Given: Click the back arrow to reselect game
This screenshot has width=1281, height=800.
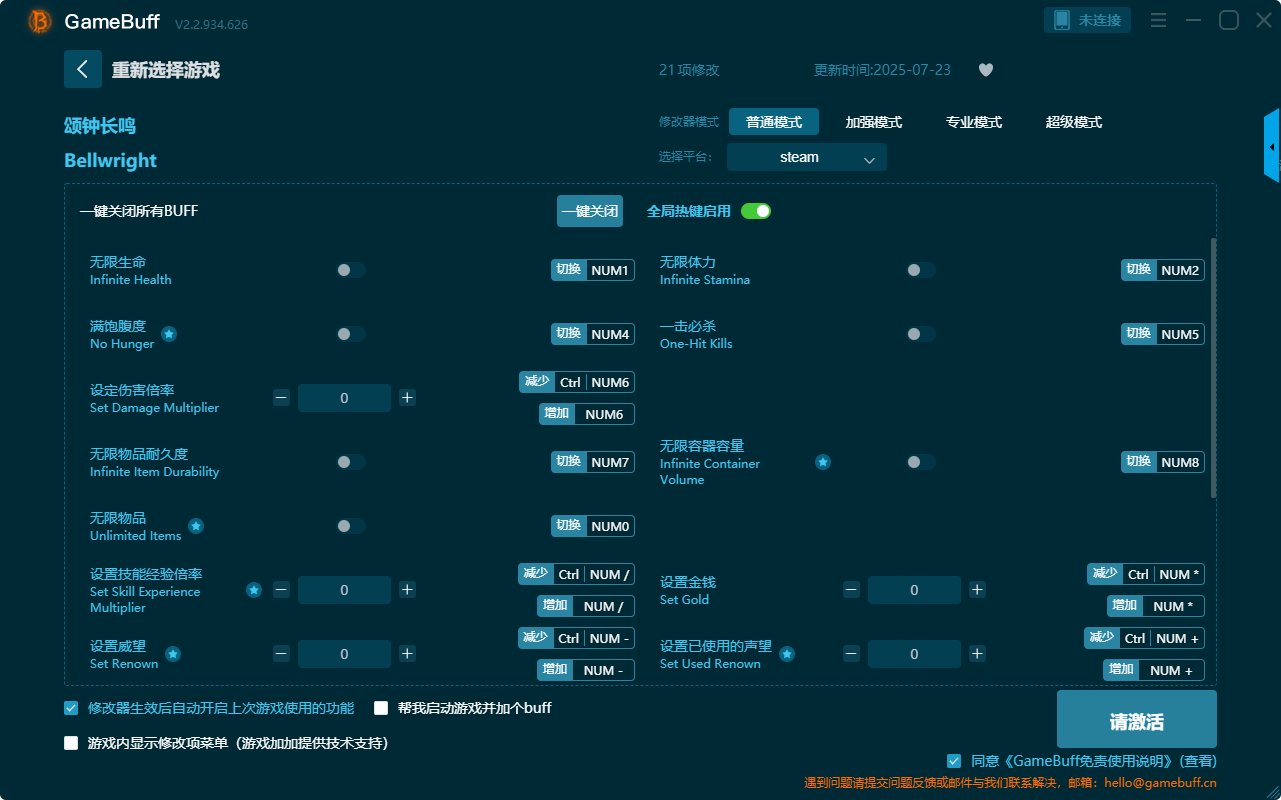Looking at the screenshot, I should pos(83,69).
